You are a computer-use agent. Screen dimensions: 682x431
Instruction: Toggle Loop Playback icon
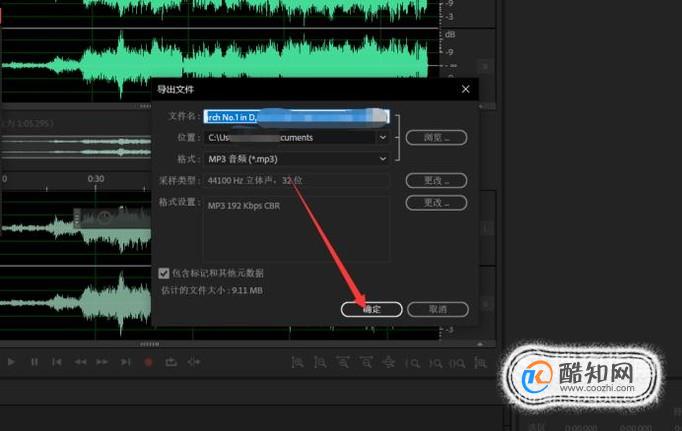pos(171,362)
